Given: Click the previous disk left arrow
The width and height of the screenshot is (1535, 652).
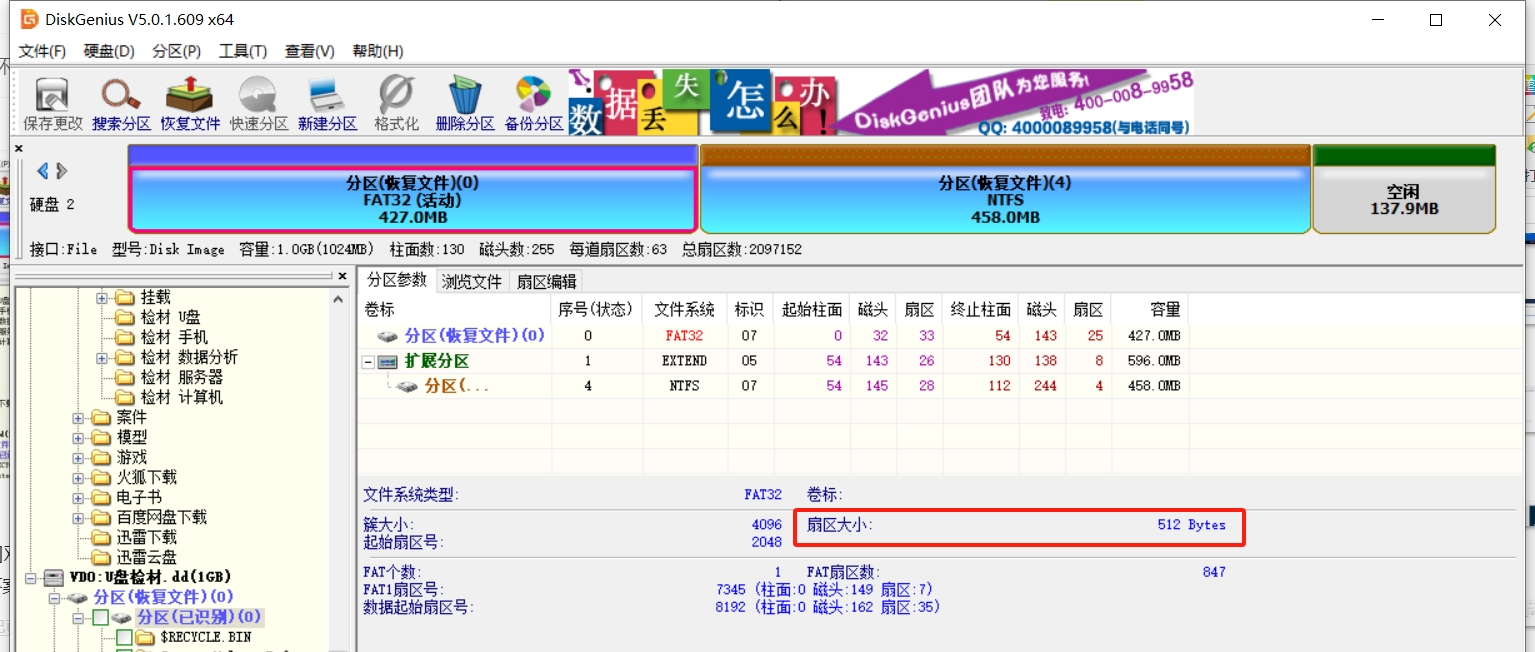Looking at the screenshot, I should coord(42,171).
